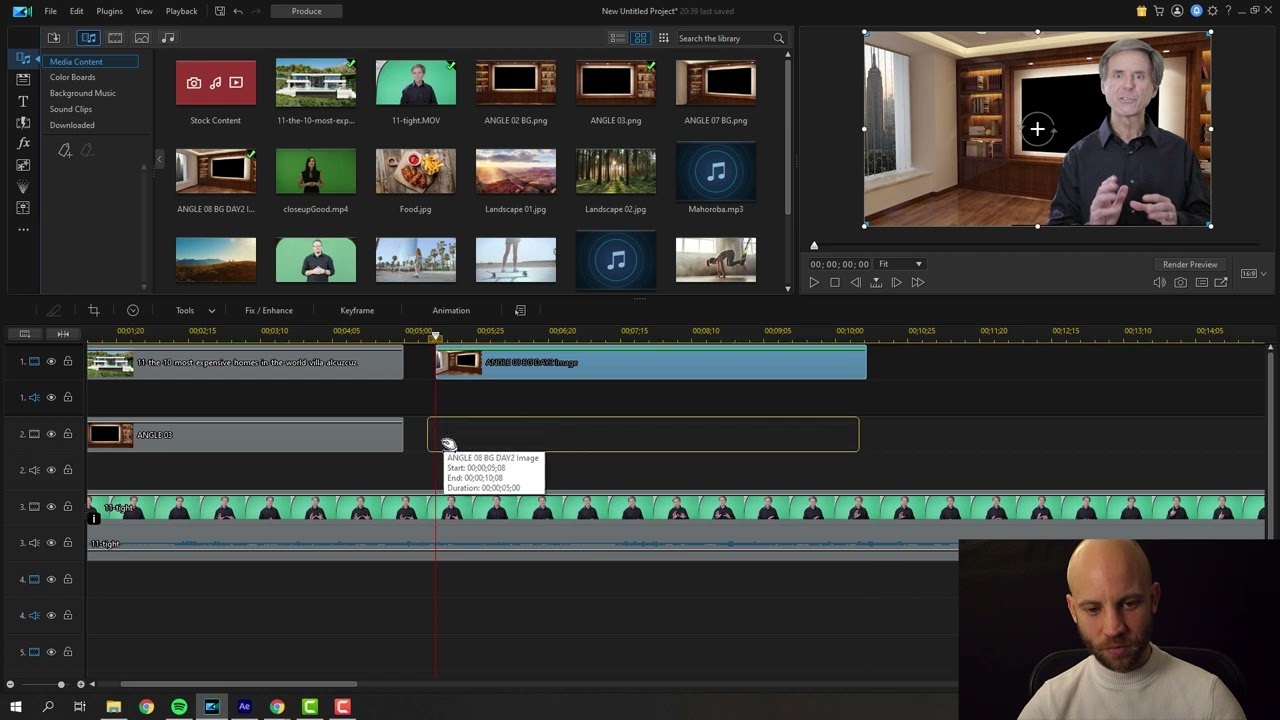Toggle visibility eye for audio track 1
The width and height of the screenshot is (1280, 720).
point(51,397)
